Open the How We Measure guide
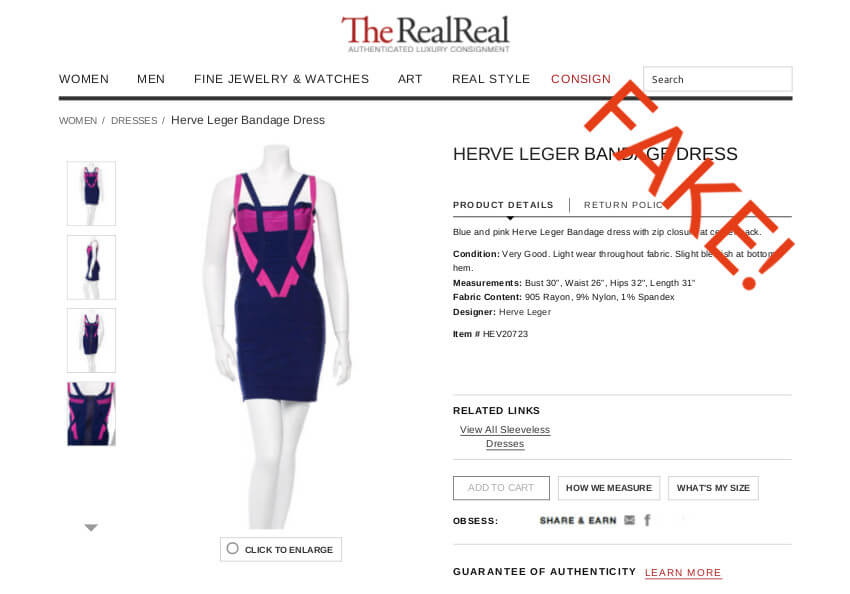The height and width of the screenshot is (594, 850). (609, 488)
